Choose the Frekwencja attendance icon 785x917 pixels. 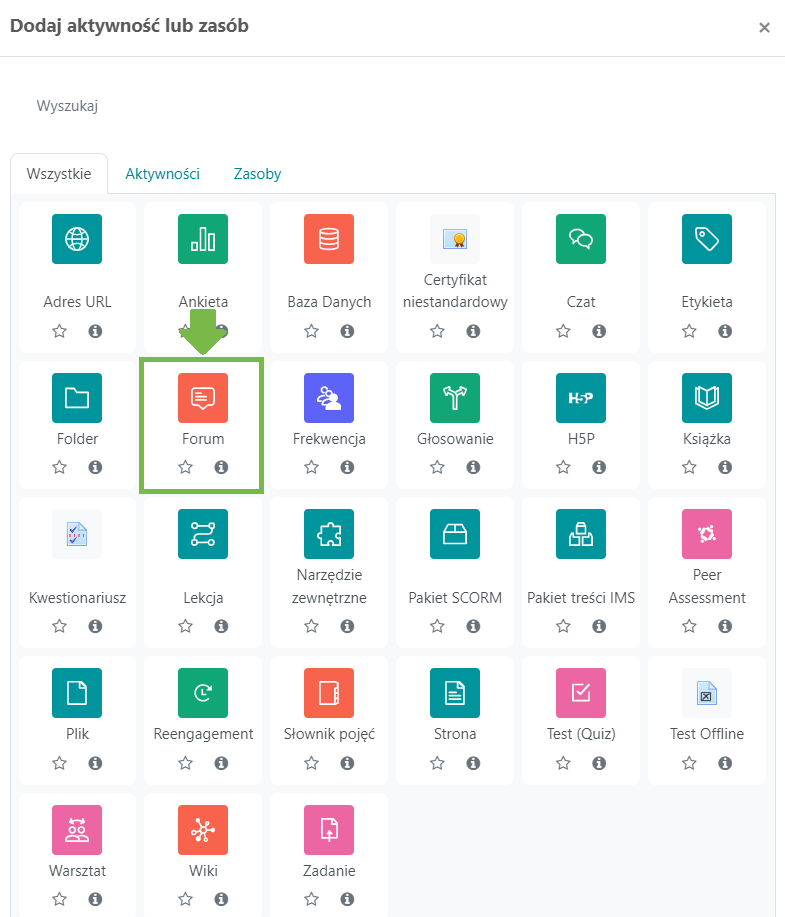click(329, 398)
